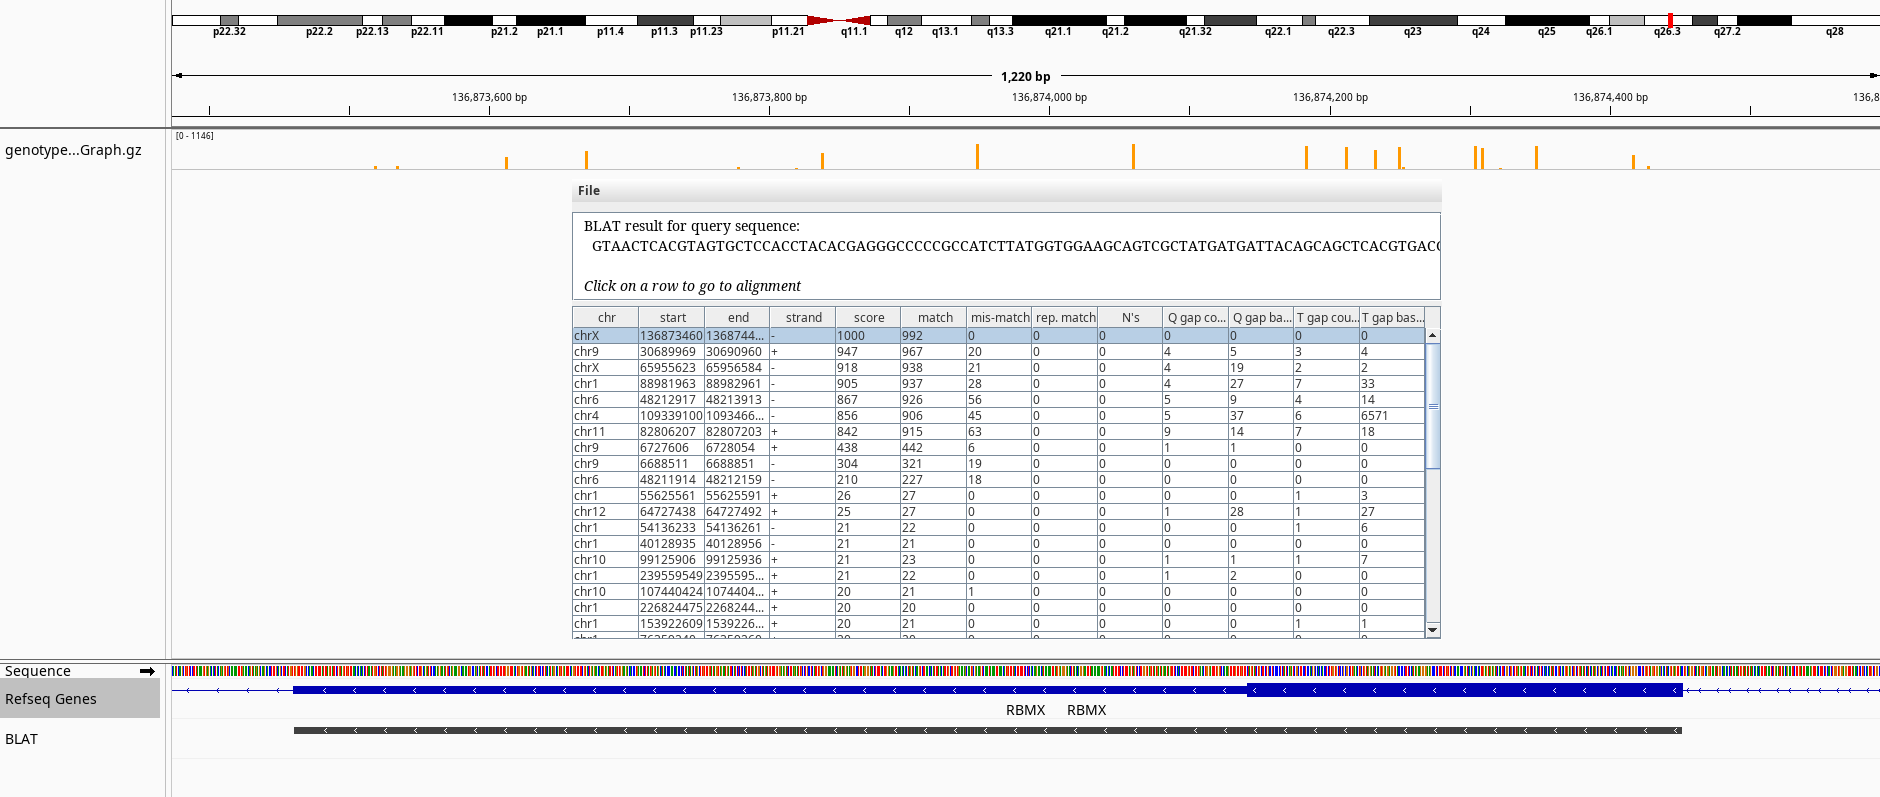1880x797 pixels.
Task: Click the rep. match column header
Action: click(x=1065, y=318)
